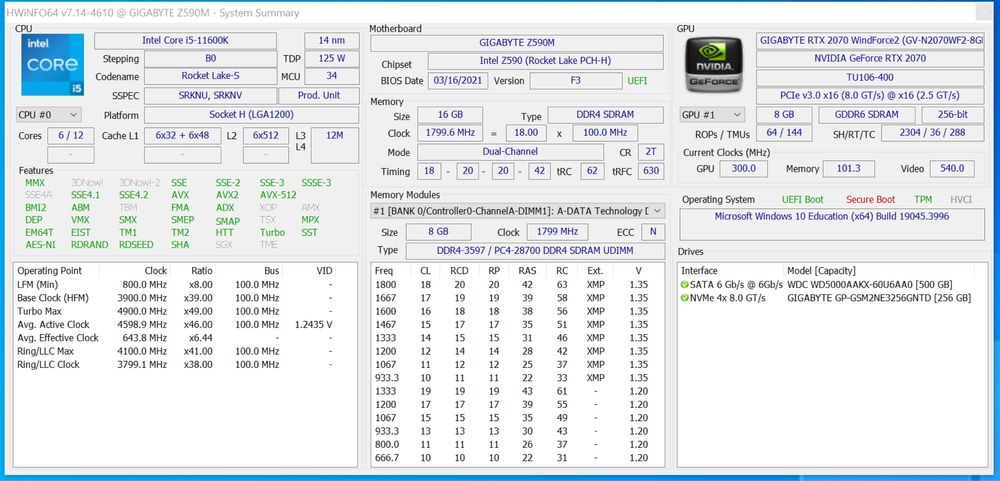The image size is (1000, 481).
Task: Select the Turbo feature label
Action: [x=272, y=232]
